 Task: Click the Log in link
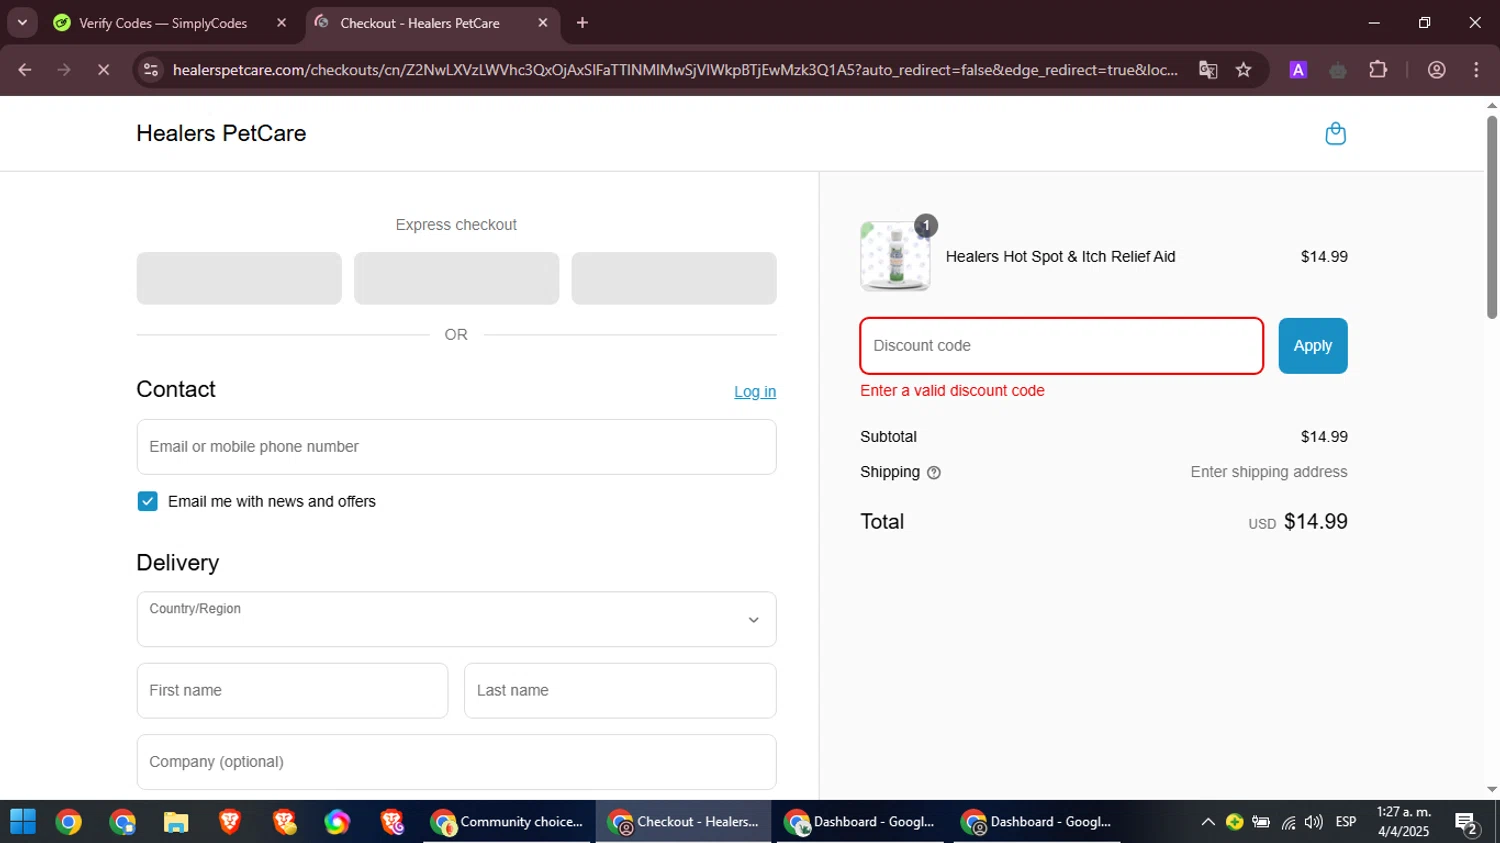tap(755, 392)
